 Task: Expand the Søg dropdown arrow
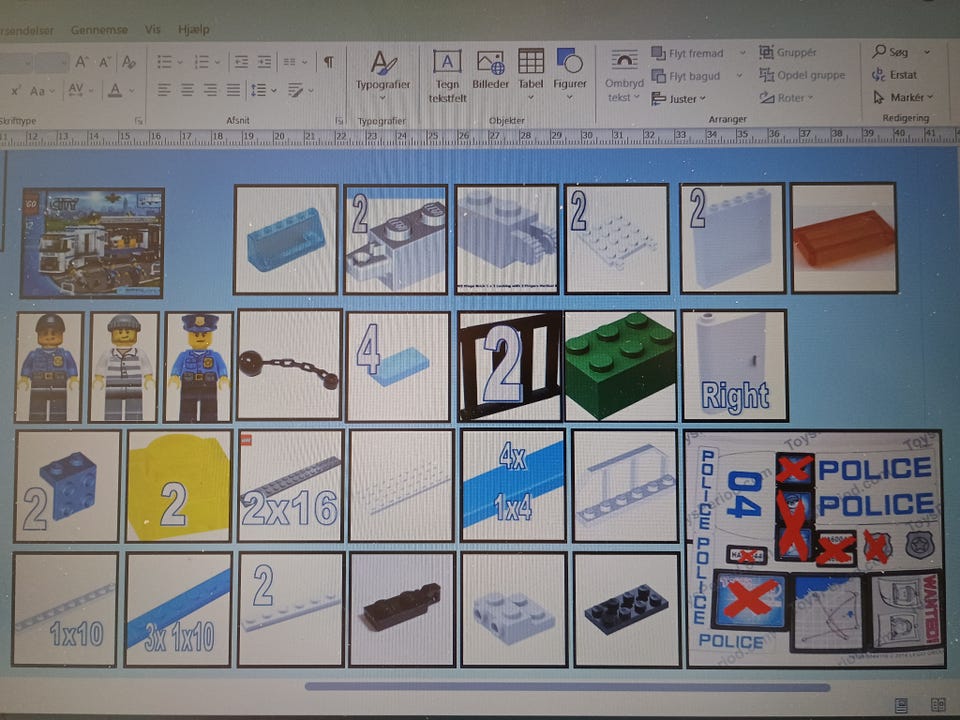[x=927, y=52]
